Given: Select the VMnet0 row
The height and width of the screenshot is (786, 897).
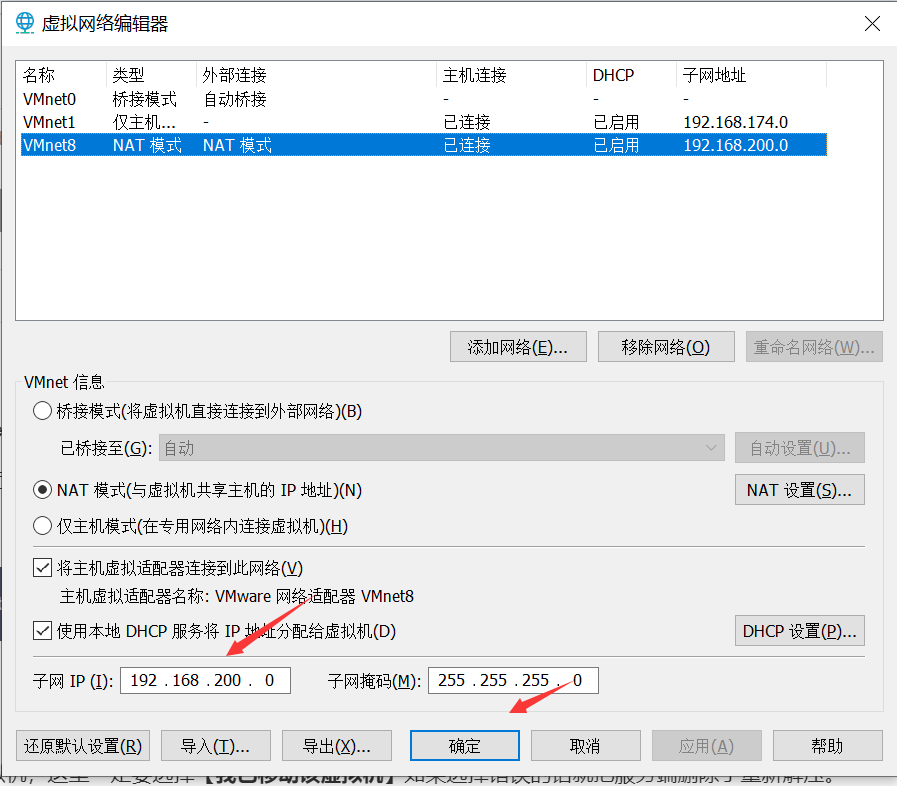Looking at the screenshot, I should click(424, 99).
